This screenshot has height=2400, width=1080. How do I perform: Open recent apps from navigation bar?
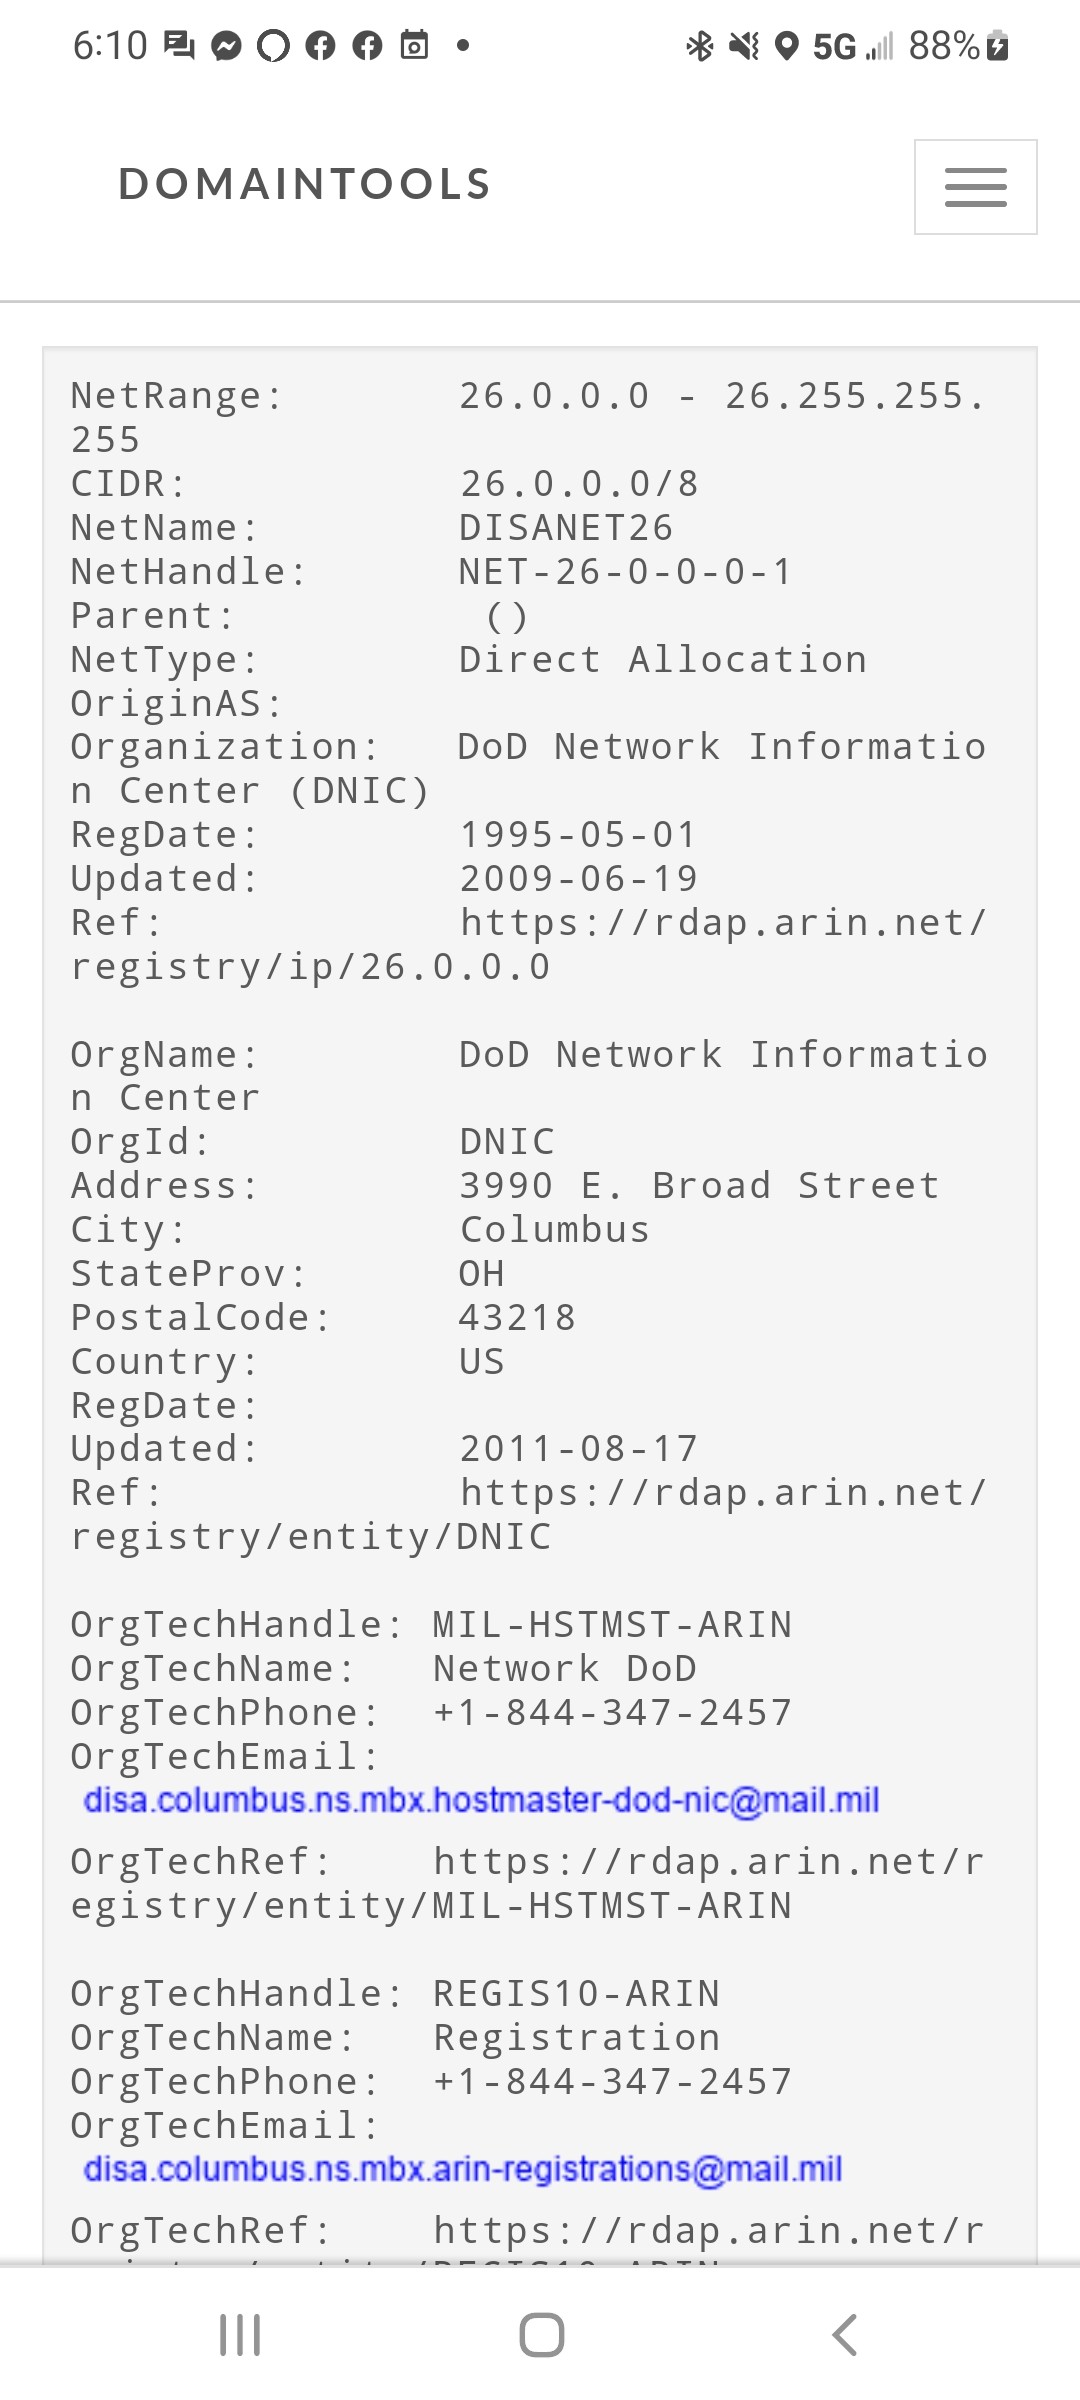[240, 2335]
